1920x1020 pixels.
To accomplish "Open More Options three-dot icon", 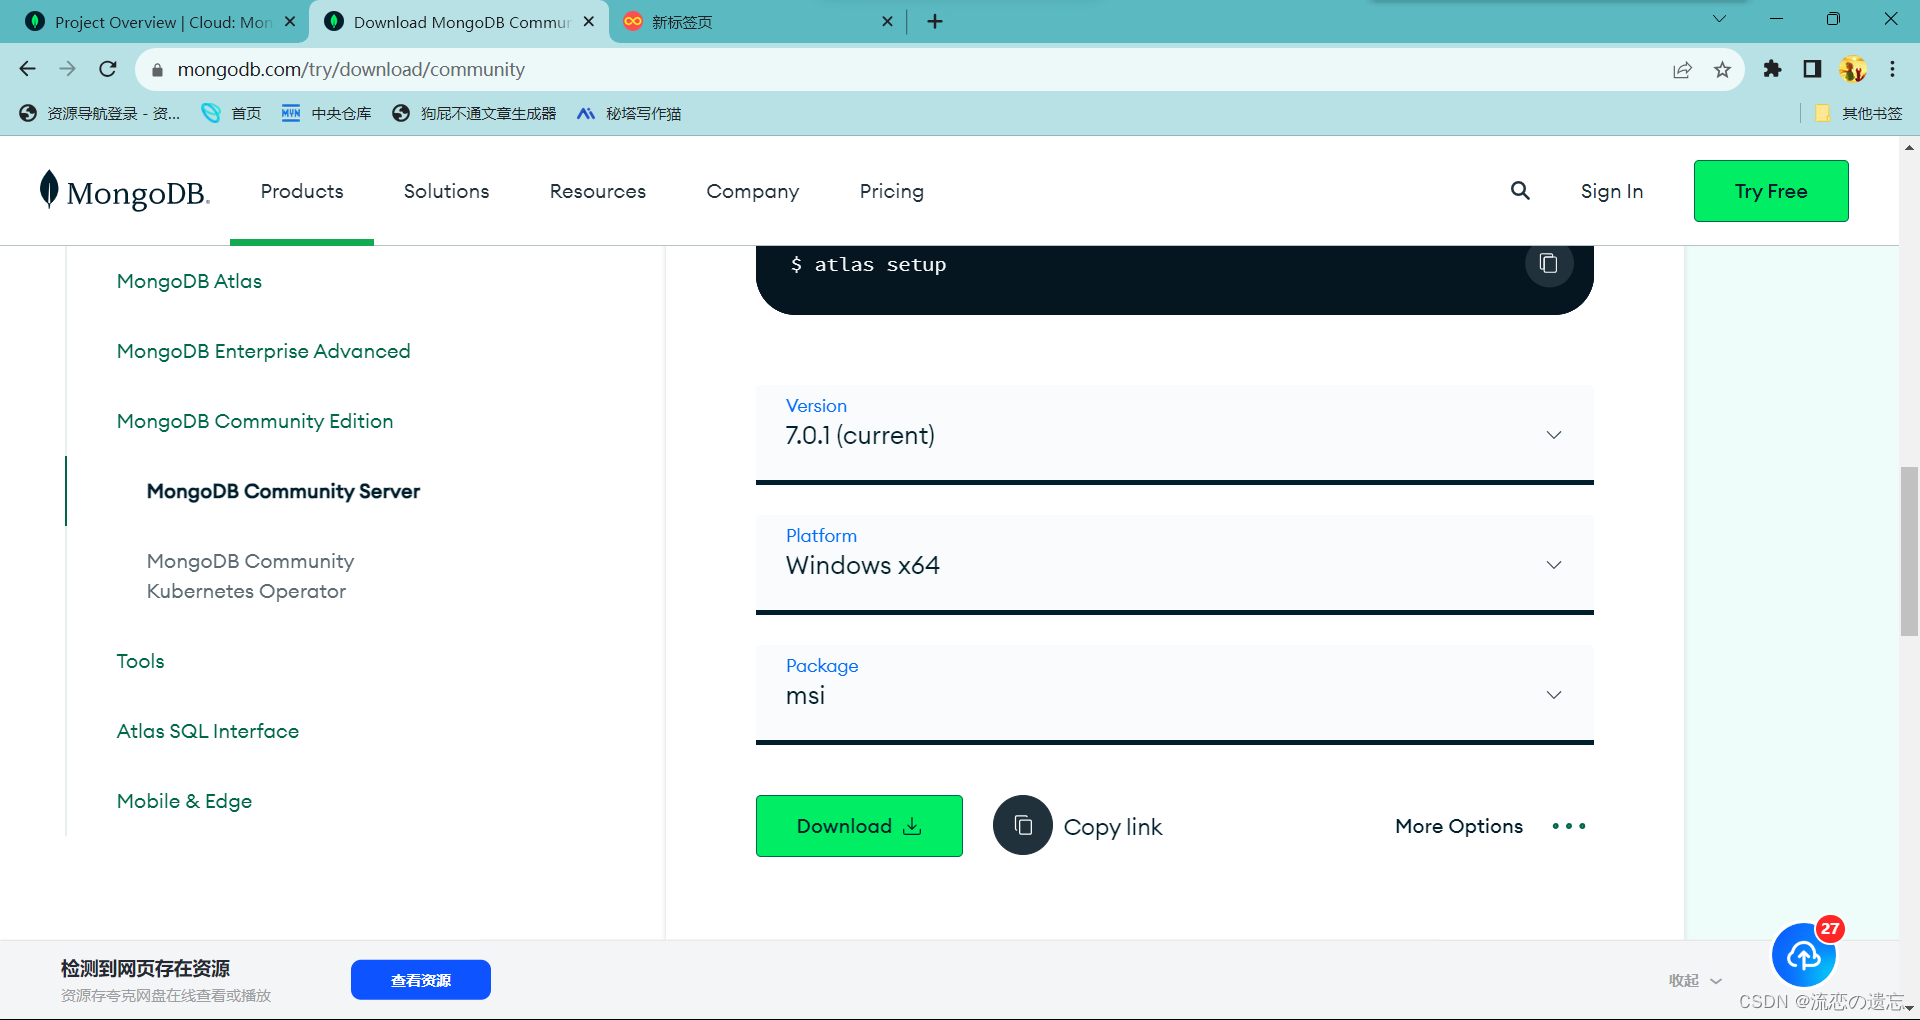I will coord(1568,826).
